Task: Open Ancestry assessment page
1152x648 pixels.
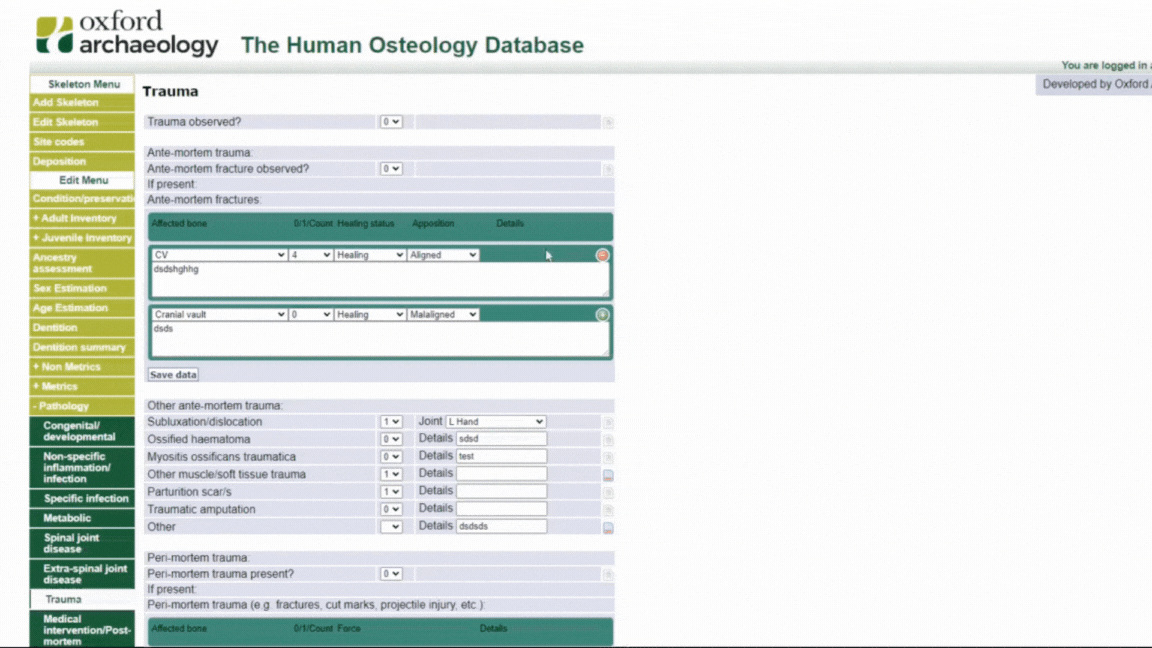Action: tap(82, 263)
